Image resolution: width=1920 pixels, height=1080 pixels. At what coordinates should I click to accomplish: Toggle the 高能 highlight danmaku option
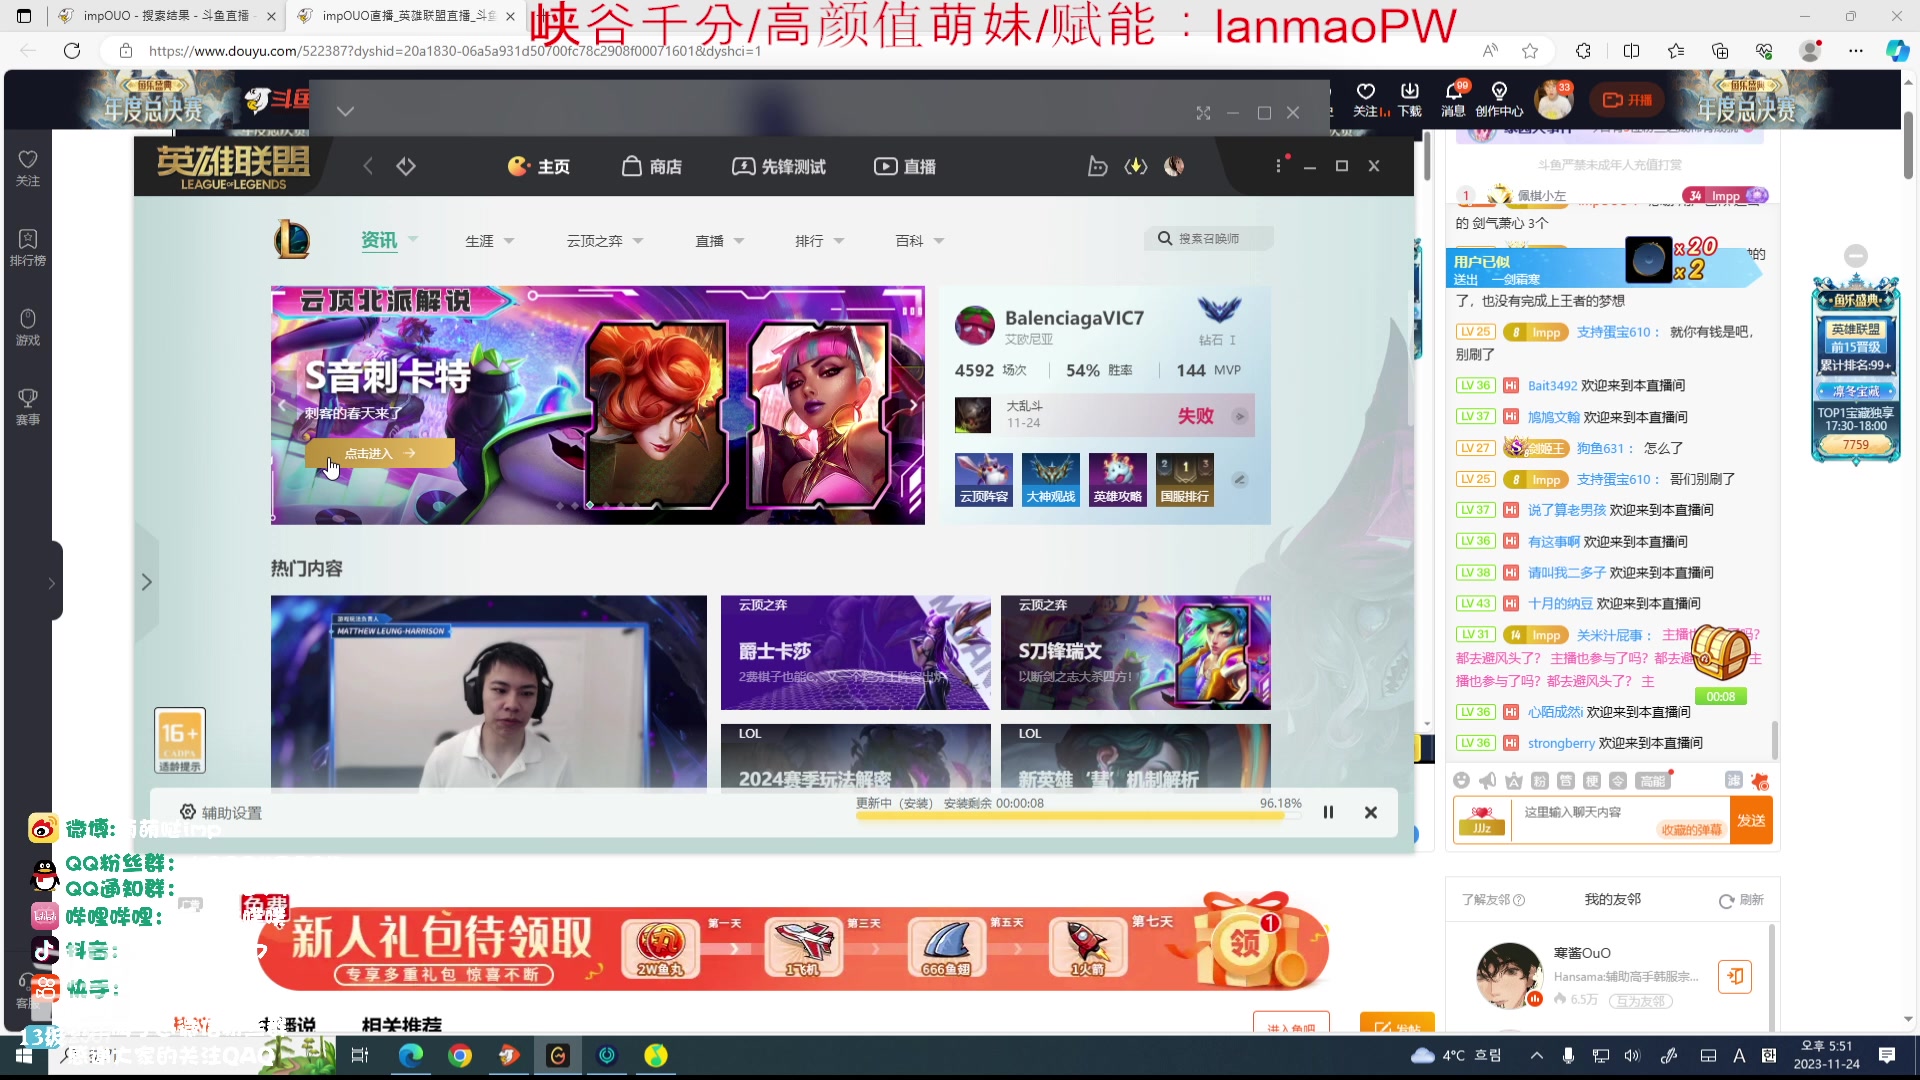(x=1653, y=781)
